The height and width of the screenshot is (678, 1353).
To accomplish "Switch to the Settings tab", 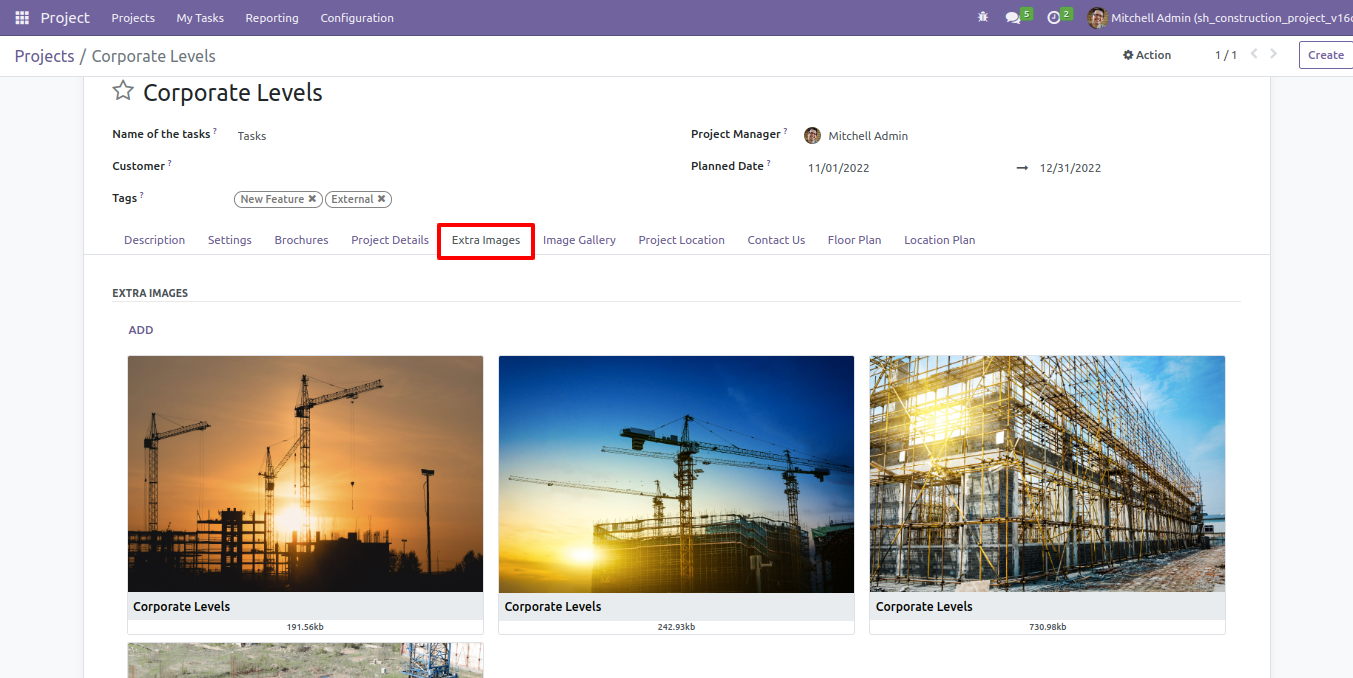I will (x=230, y=240).
